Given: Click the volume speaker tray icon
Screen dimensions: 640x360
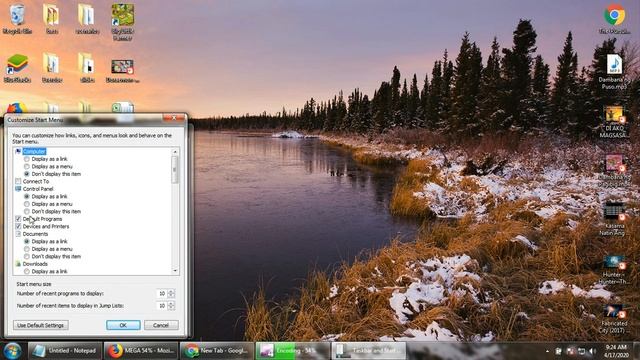Looking at the screenshot, I should point(593,351).
